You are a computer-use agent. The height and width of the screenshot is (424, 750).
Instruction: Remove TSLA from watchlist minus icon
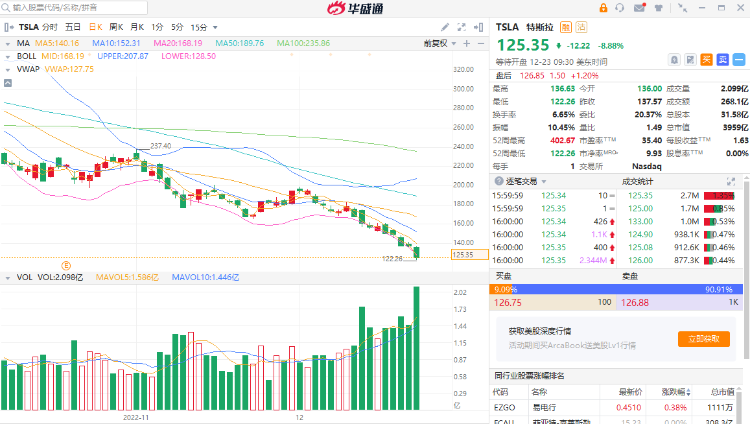pos(739,60)
